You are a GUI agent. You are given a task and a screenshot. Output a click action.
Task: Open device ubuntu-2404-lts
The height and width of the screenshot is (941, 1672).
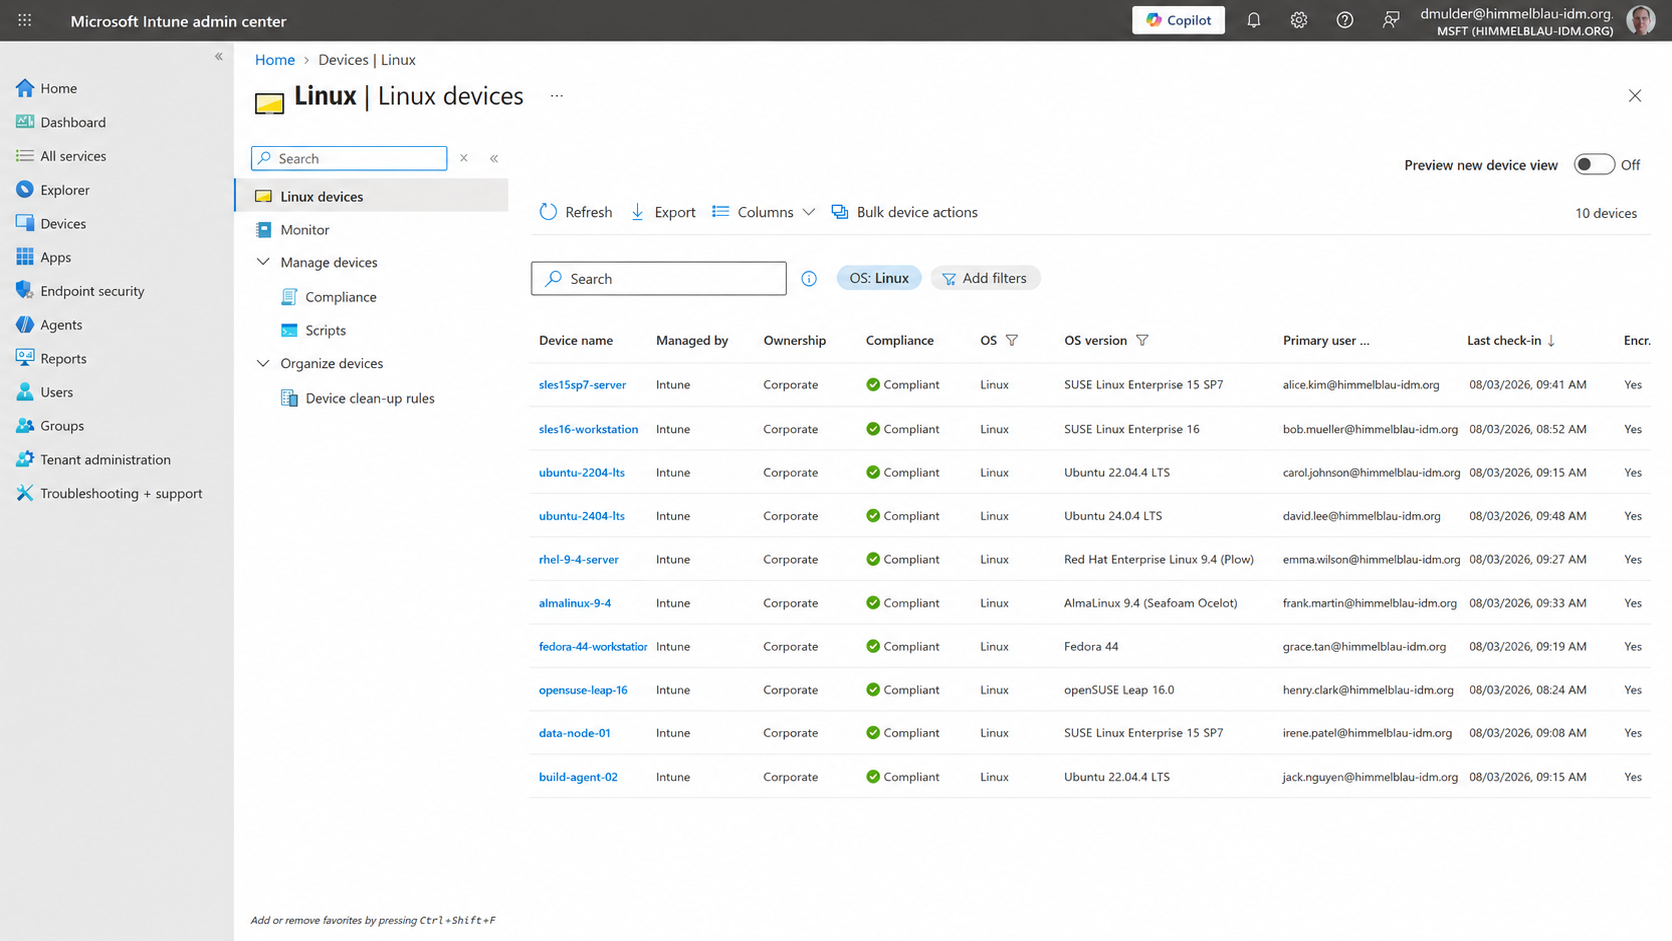(x=581, y=516)
